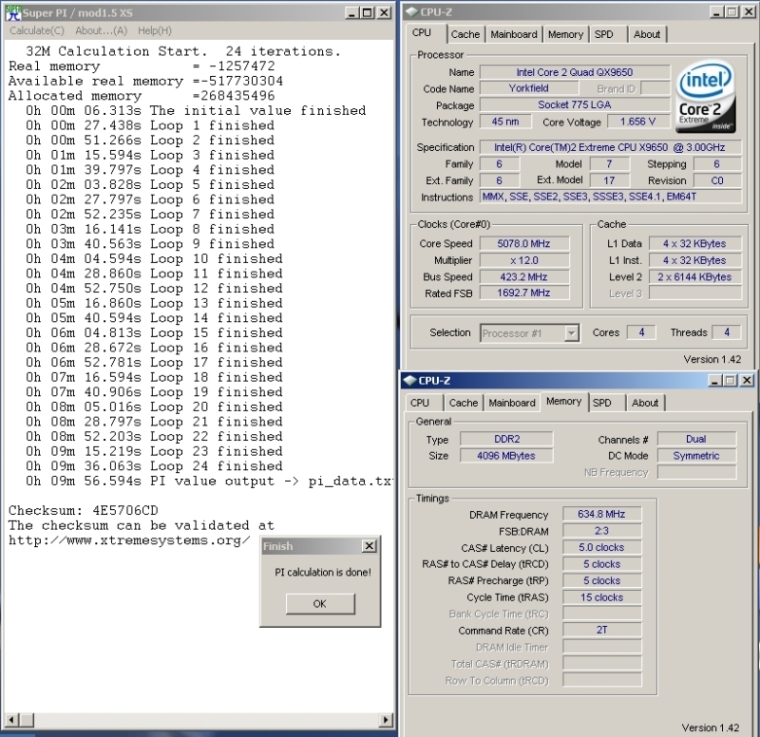This screenshot has width=760, height=737.
Task: Click OK in the Finish dialog
Action: [320, 604]
